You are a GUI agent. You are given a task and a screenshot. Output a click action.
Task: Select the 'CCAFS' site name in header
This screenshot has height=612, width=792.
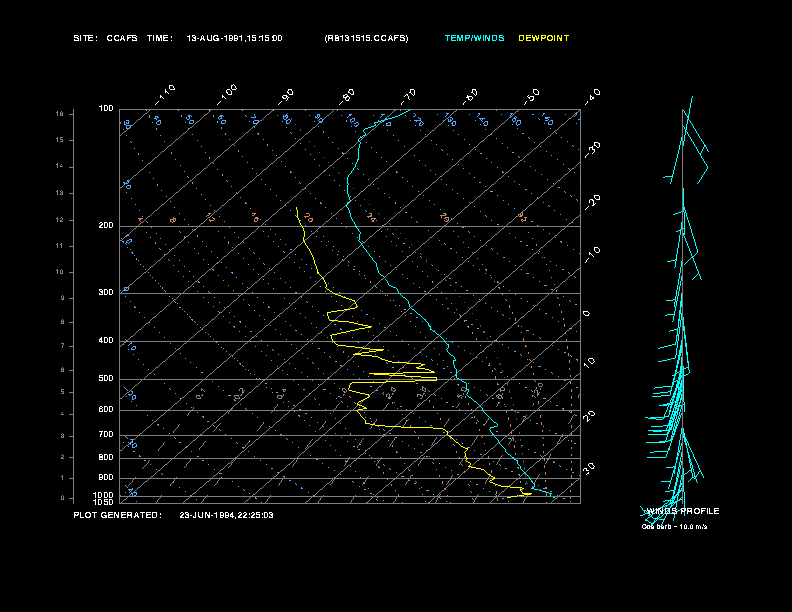point(122,38)
